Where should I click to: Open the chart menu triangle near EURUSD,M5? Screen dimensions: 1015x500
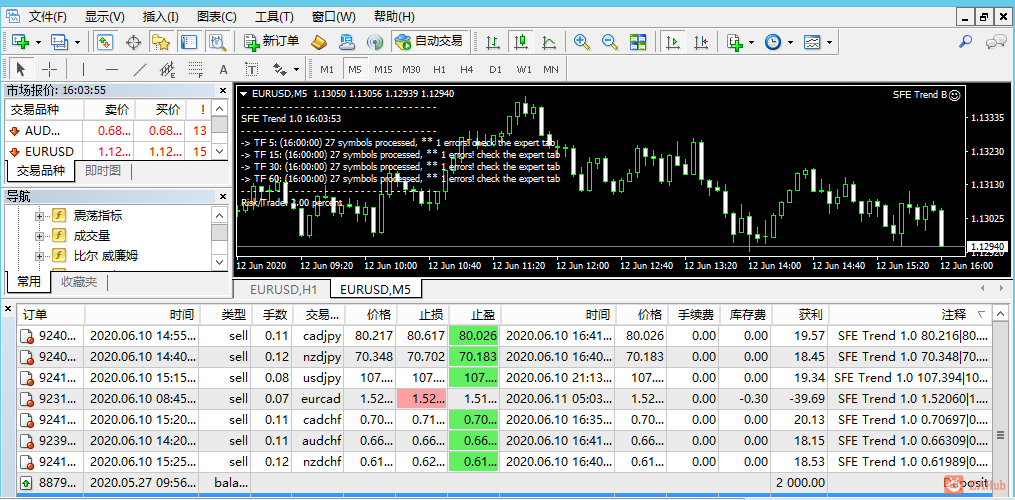tap(244, 94)
